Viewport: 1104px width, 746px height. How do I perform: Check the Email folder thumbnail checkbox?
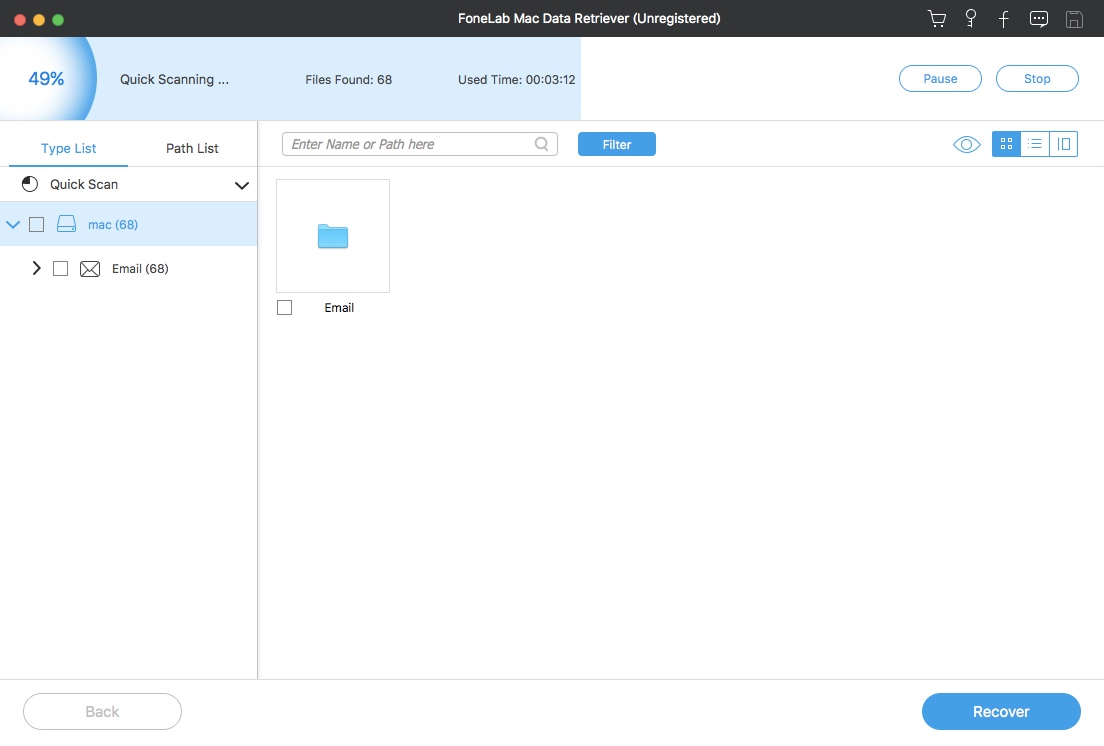click(x=284, y=308)
